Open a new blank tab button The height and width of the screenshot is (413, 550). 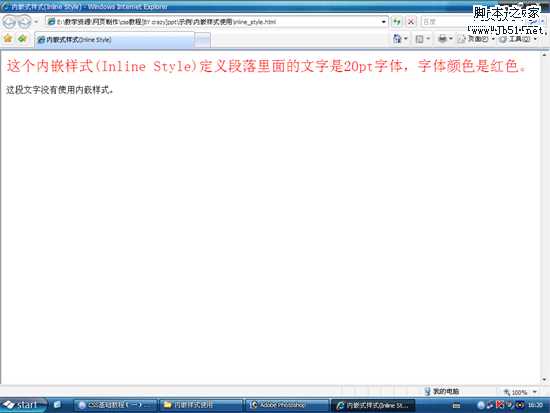tap(202, 40)
